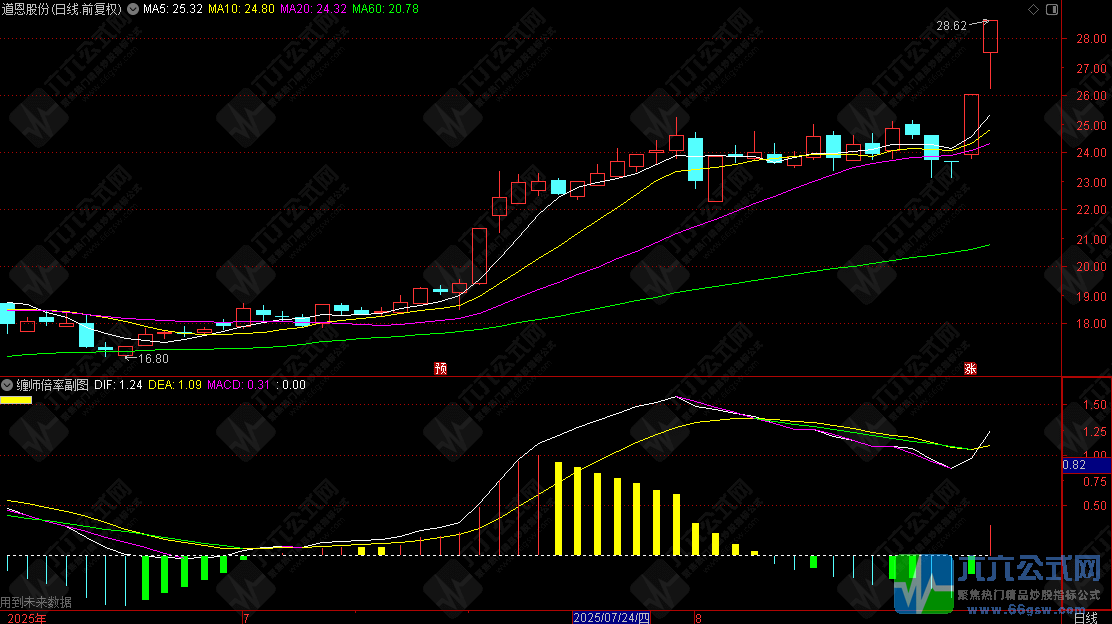Select the MA60: 20.78 label

385,9
